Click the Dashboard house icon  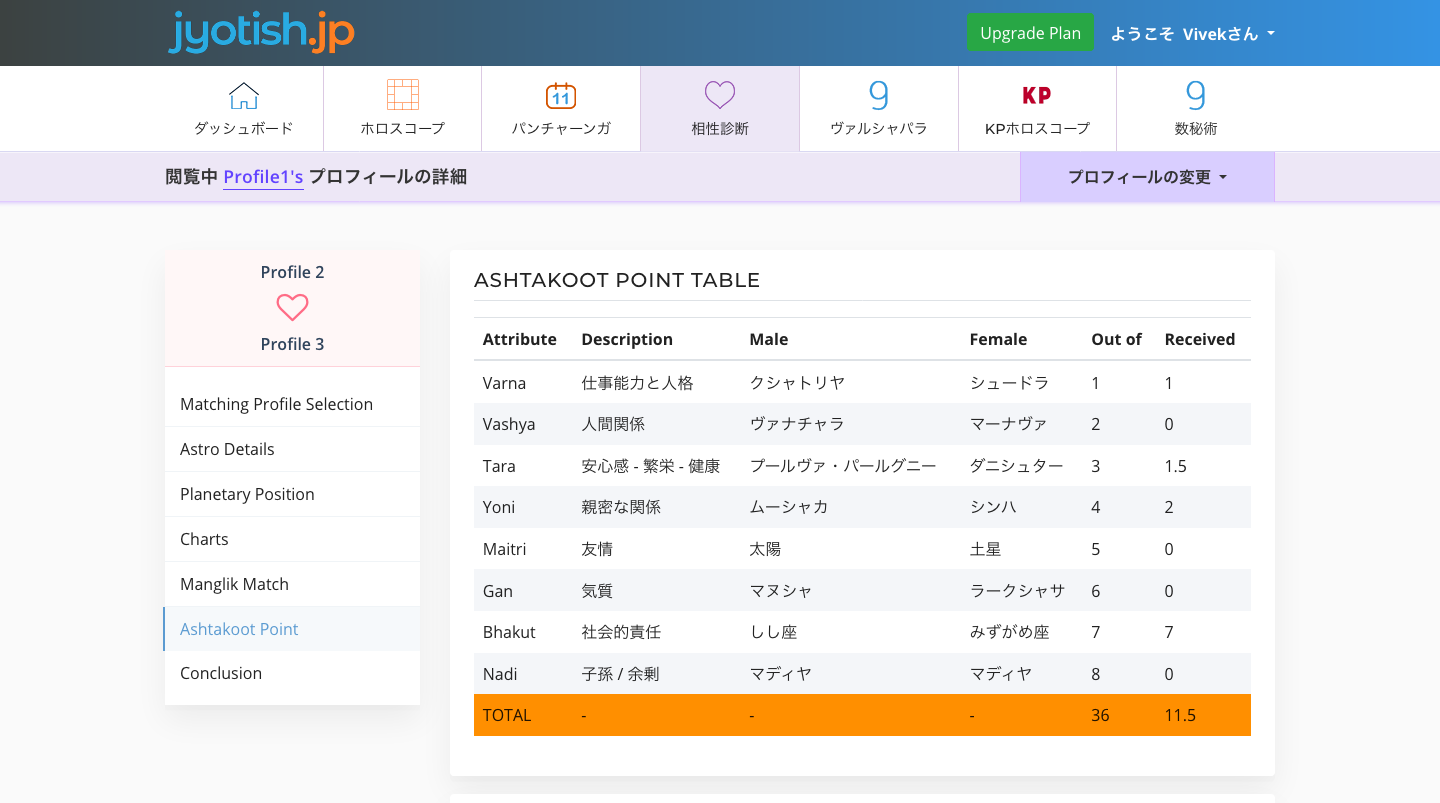(x=243, y=96)
